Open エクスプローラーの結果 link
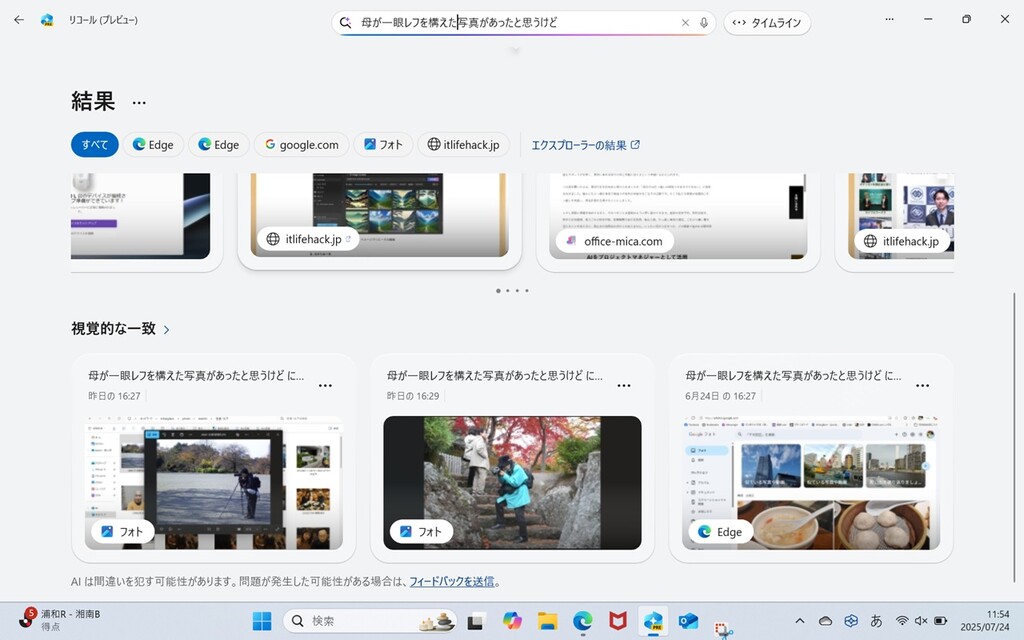The height and width of the screenshot is (640, 1024). click(x=585, y=145)
